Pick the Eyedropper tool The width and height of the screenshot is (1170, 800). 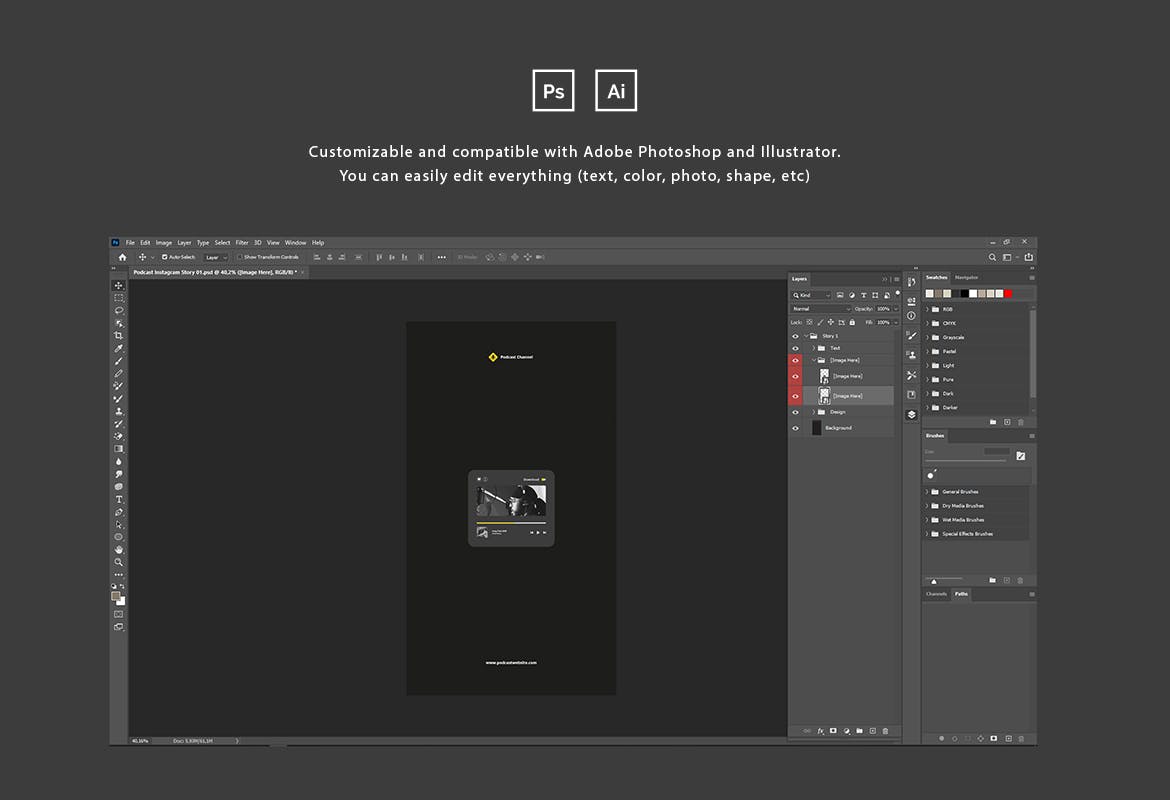pos(119,349)
